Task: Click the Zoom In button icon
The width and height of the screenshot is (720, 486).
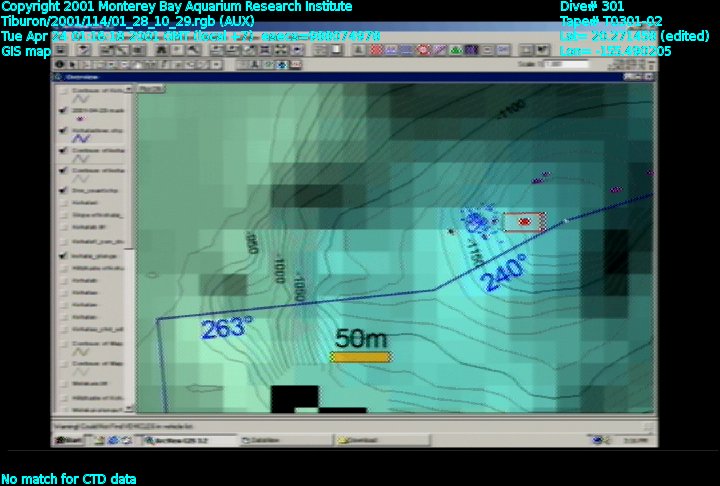Action: tap(264, 50)
